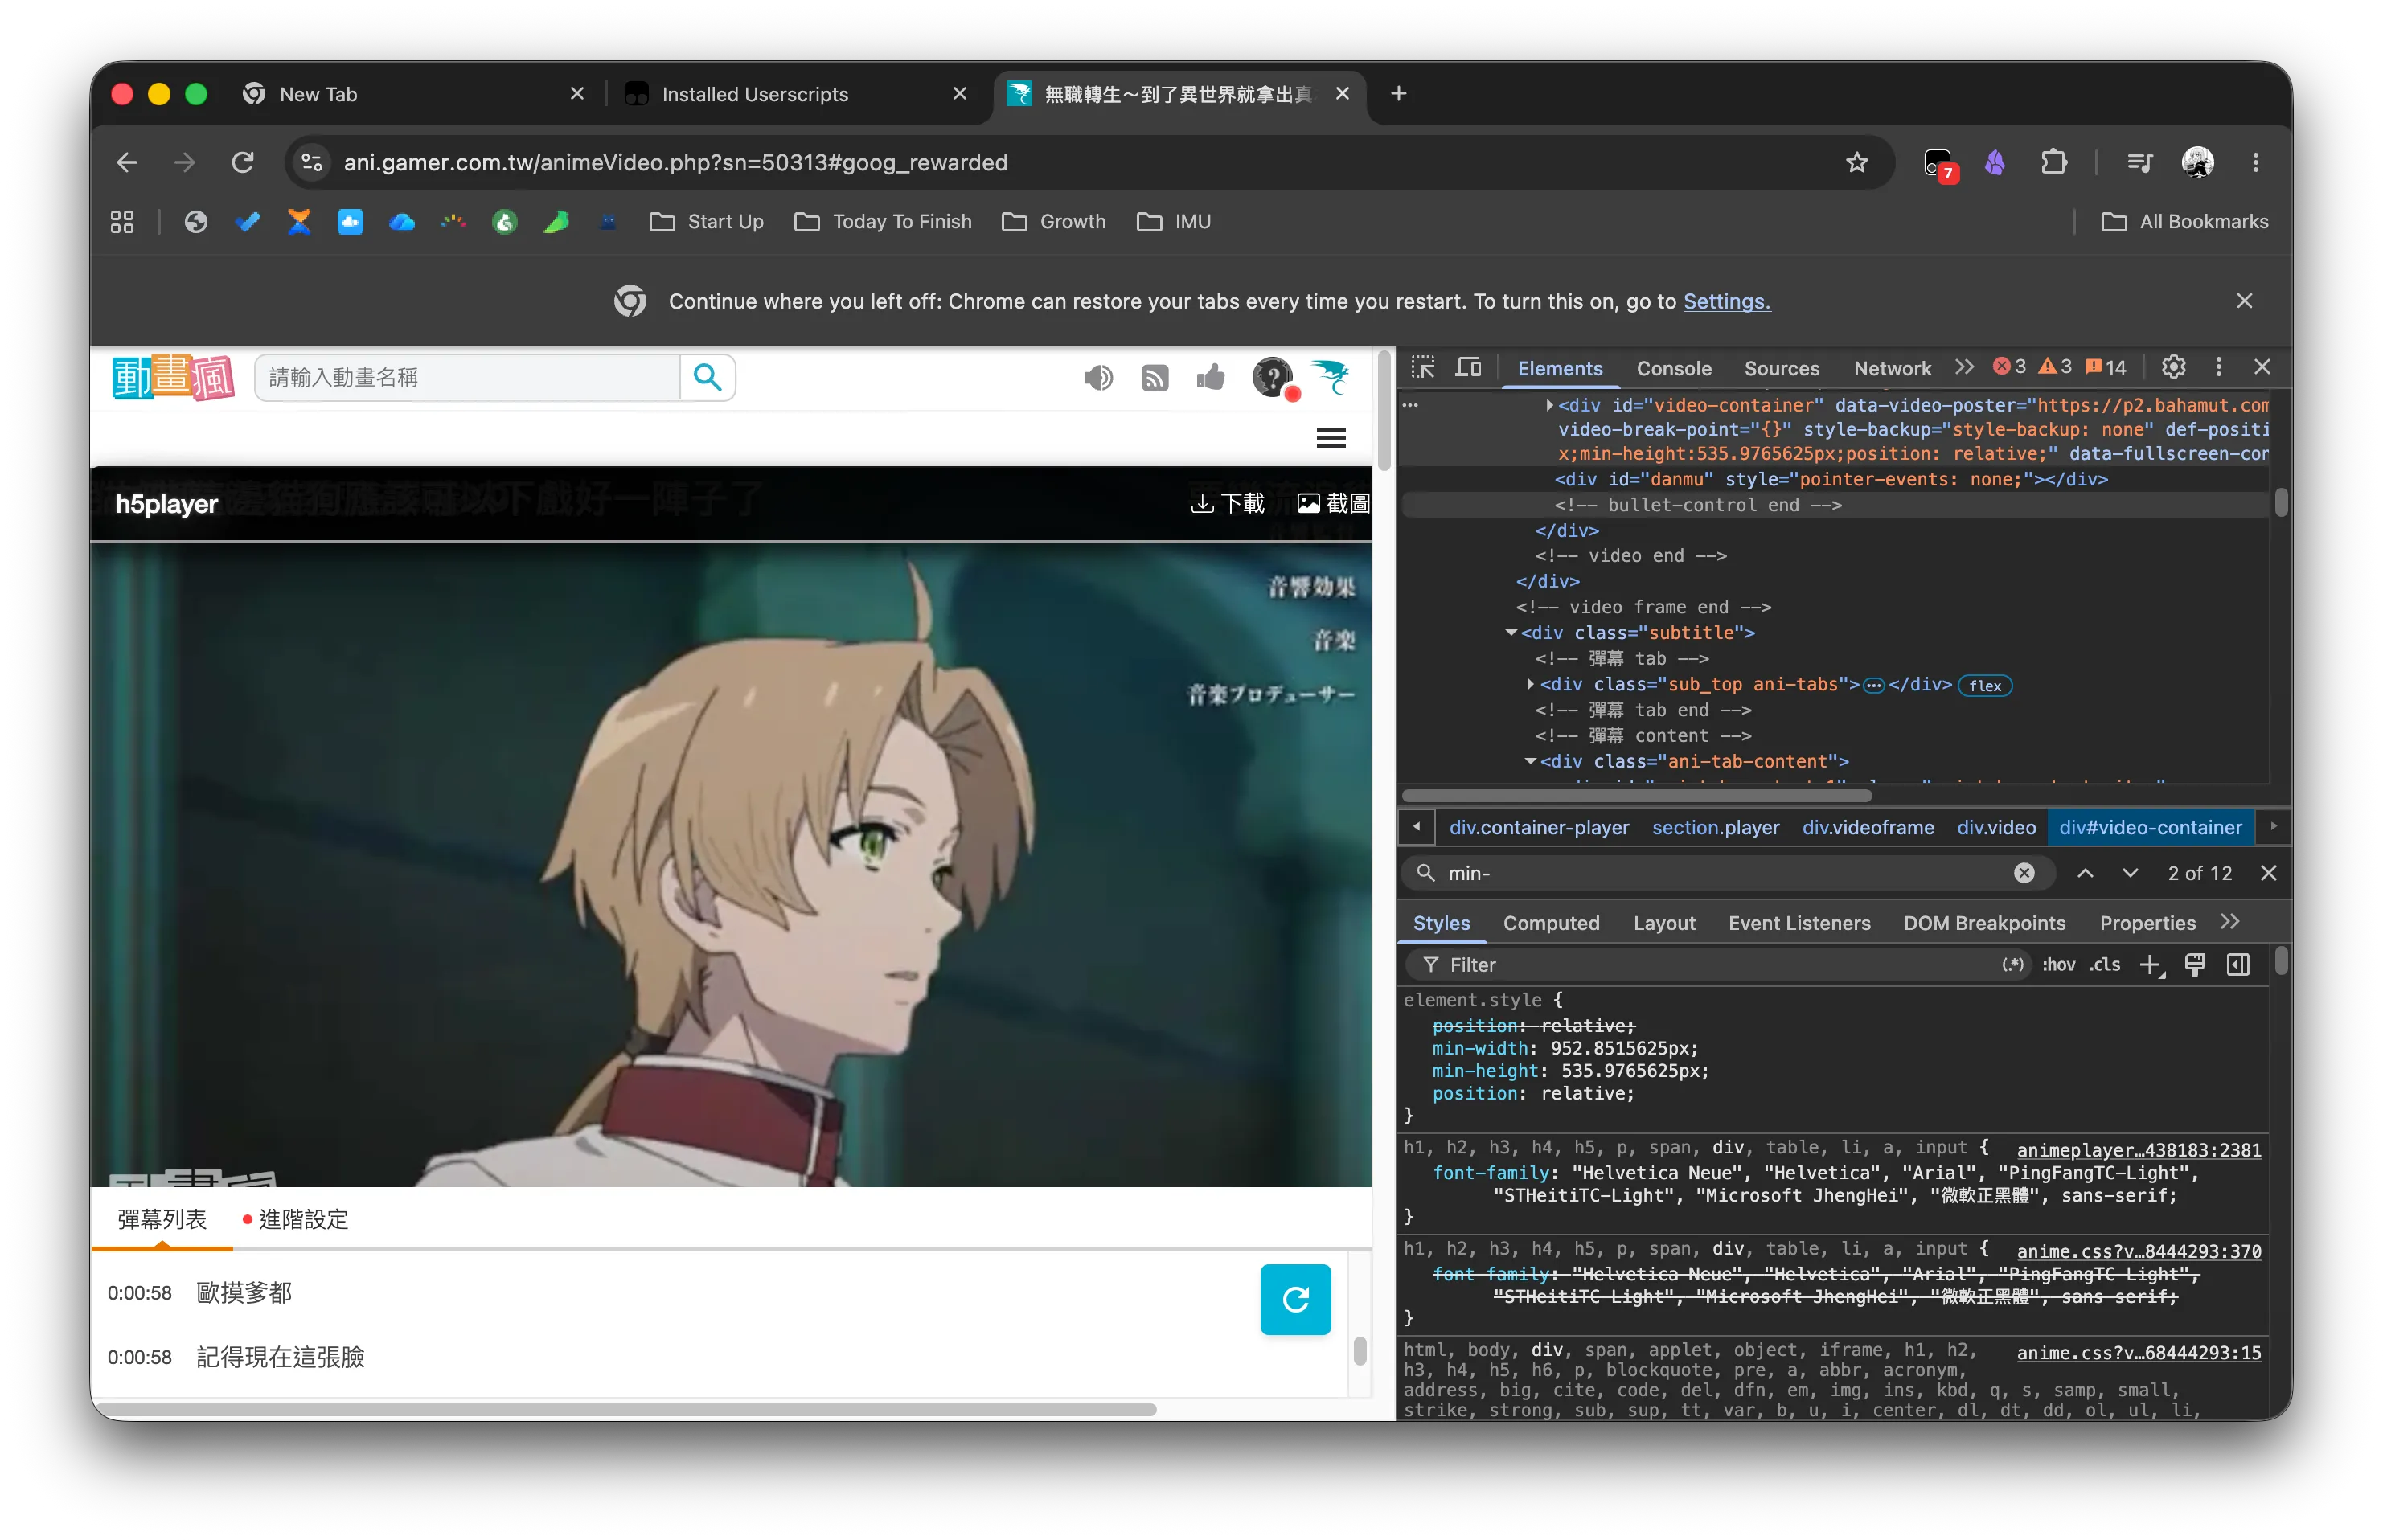Screen dimensions: 2383x1540
Task: Show more sidebar tabs after Properties
Action: coord(2230,922)
